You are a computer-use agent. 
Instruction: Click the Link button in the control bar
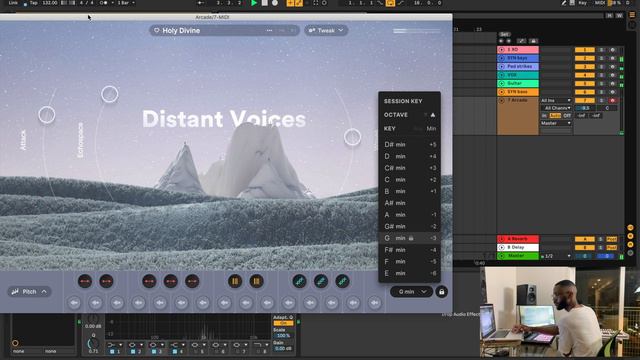click(13, 3)
